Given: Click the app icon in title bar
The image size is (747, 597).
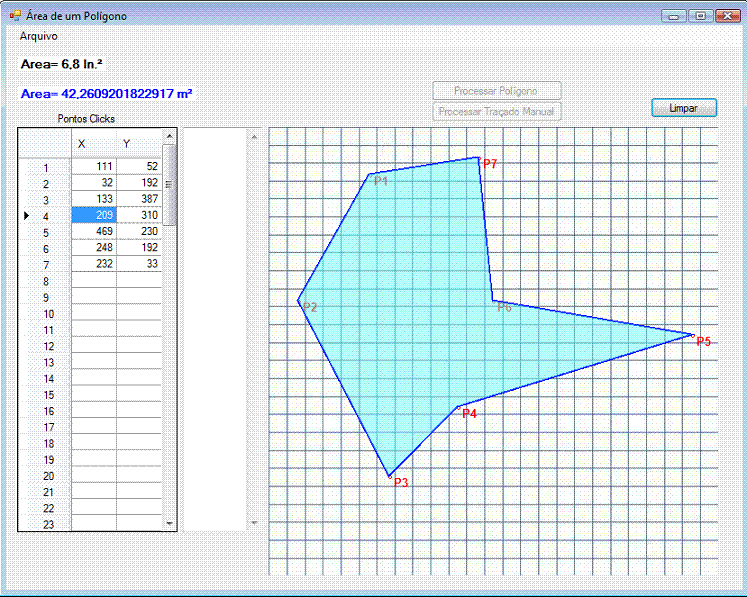Looking at the screenshot, I should point(15,16).
